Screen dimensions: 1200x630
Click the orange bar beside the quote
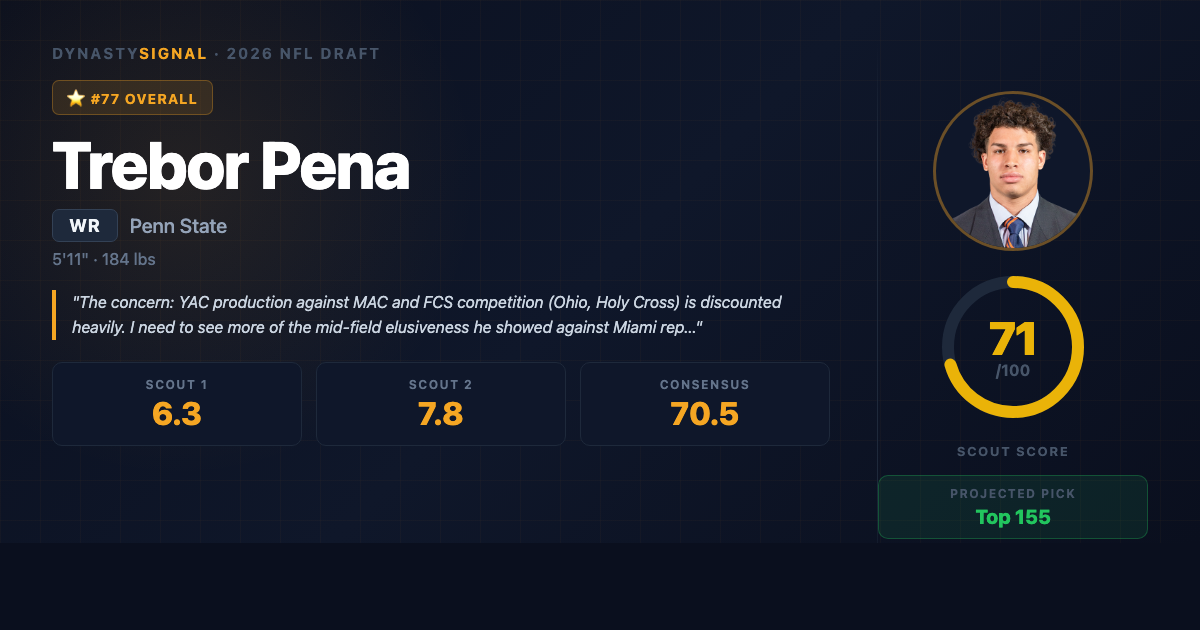click(x=54, y=315)
